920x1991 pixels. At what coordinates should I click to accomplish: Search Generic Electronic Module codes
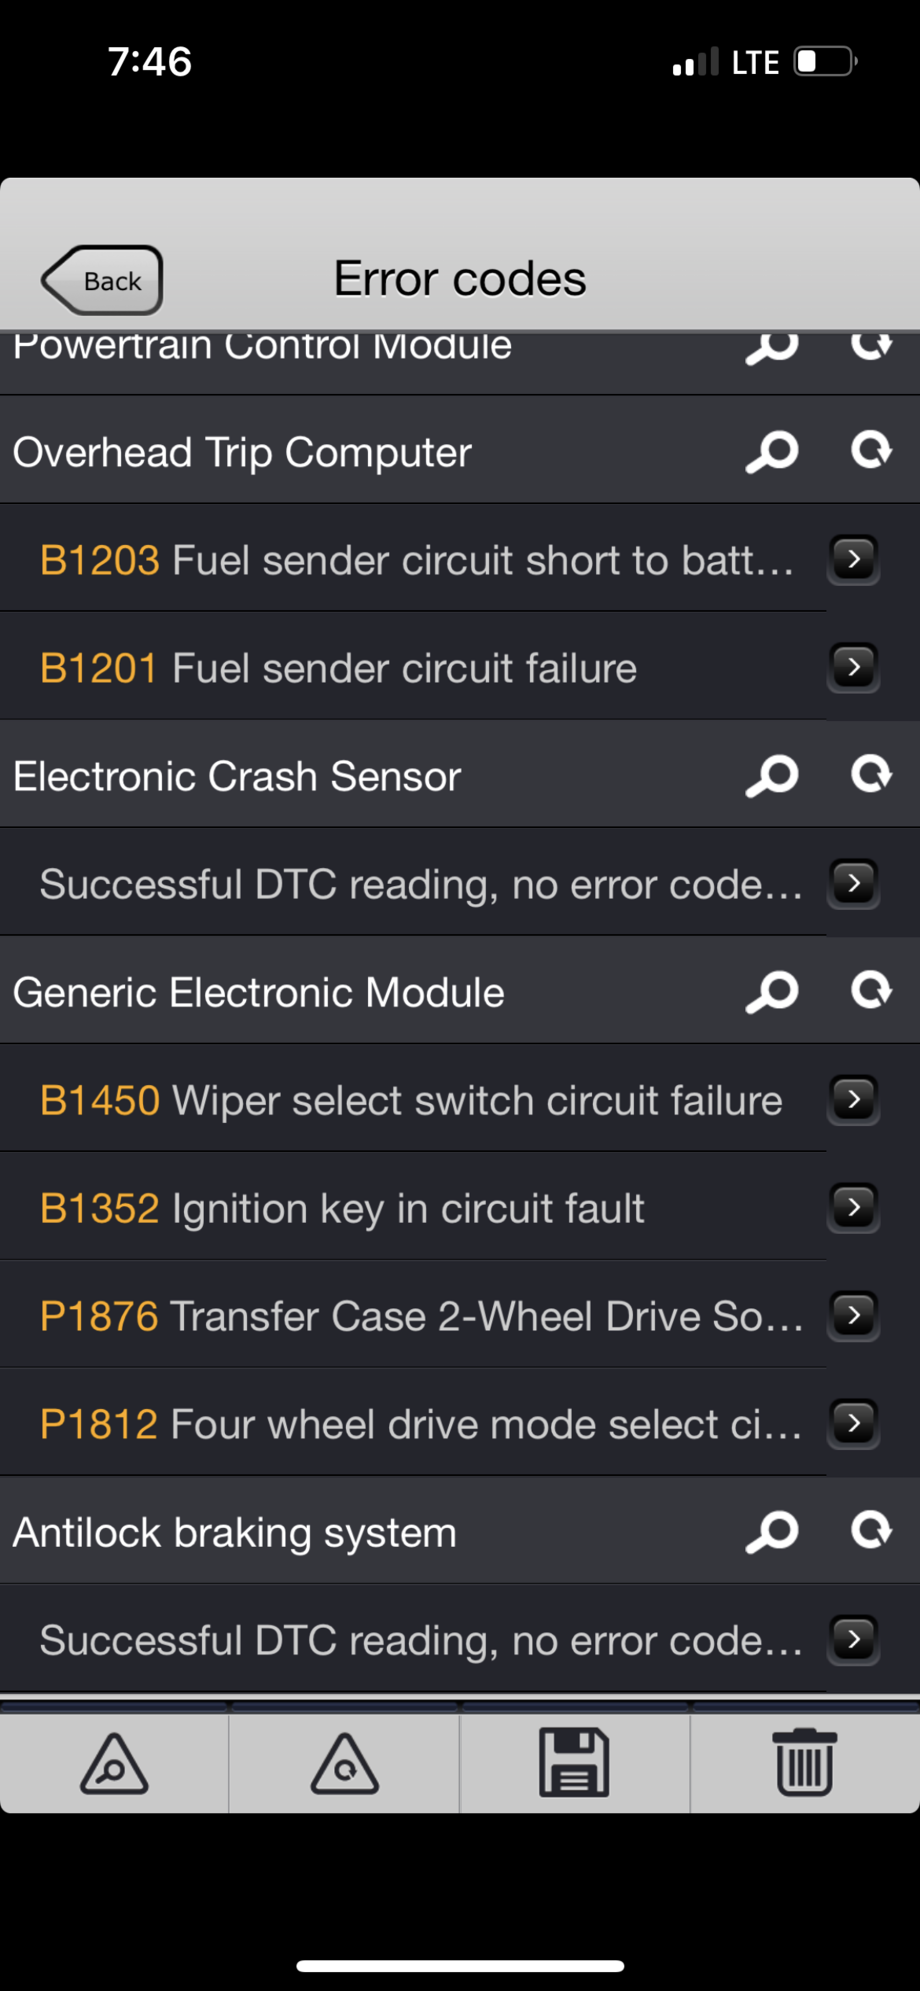pyautogui.click(x=772, y=992)
